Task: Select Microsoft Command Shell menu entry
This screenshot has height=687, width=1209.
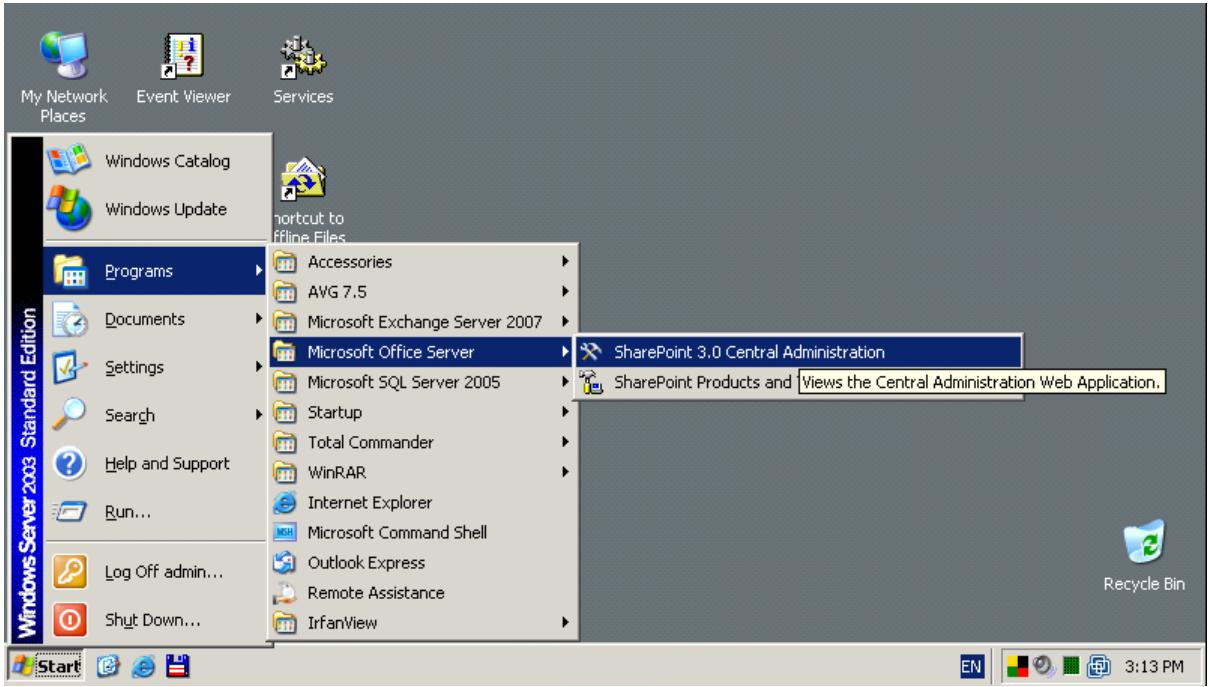Action: tap(423, 533)
